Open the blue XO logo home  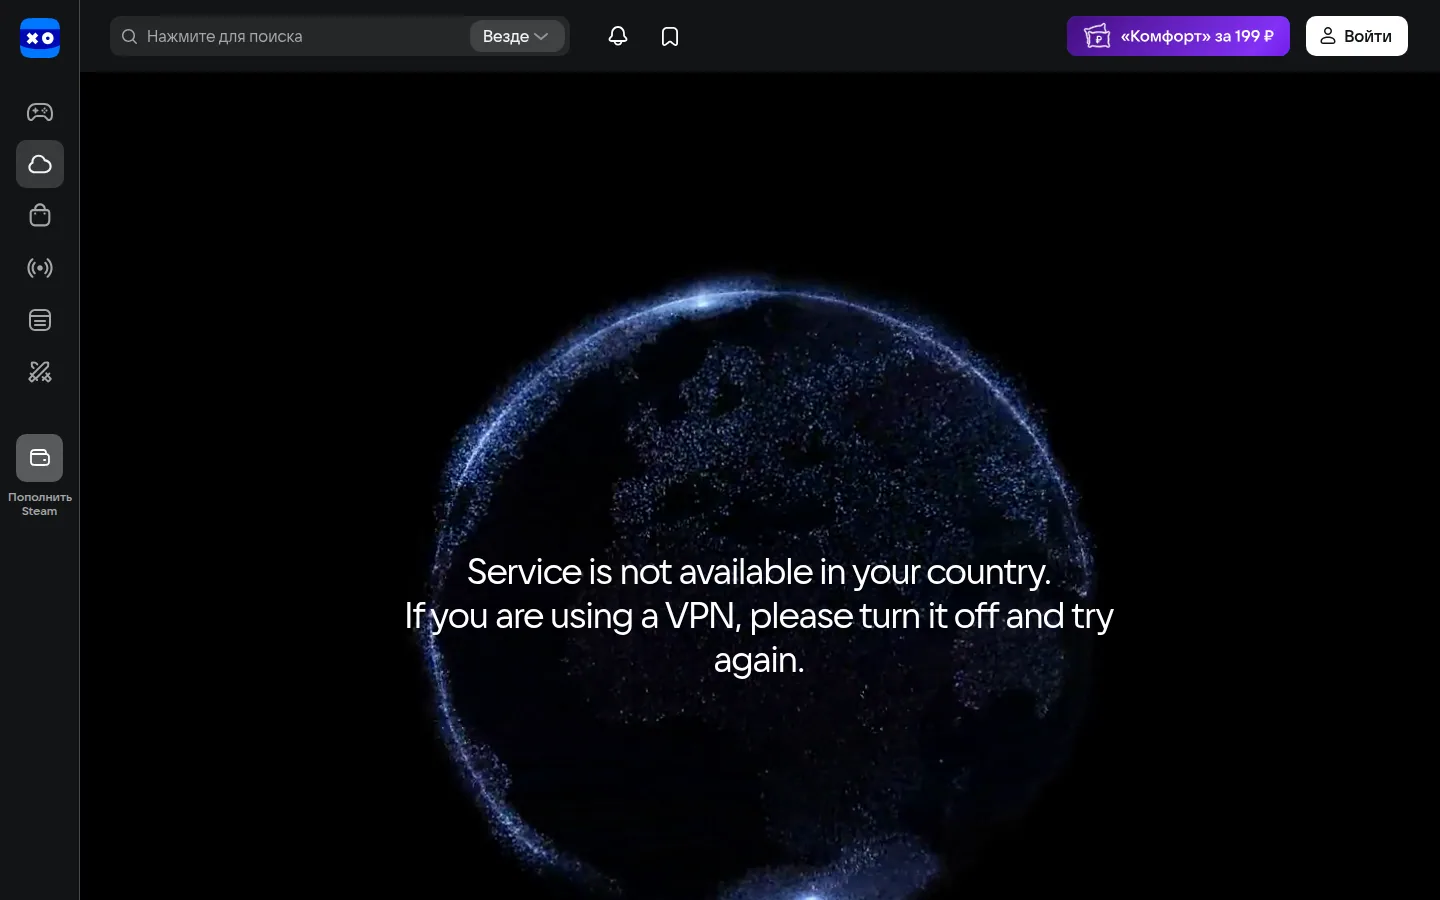pyautogui.click(x=40, y=38)
